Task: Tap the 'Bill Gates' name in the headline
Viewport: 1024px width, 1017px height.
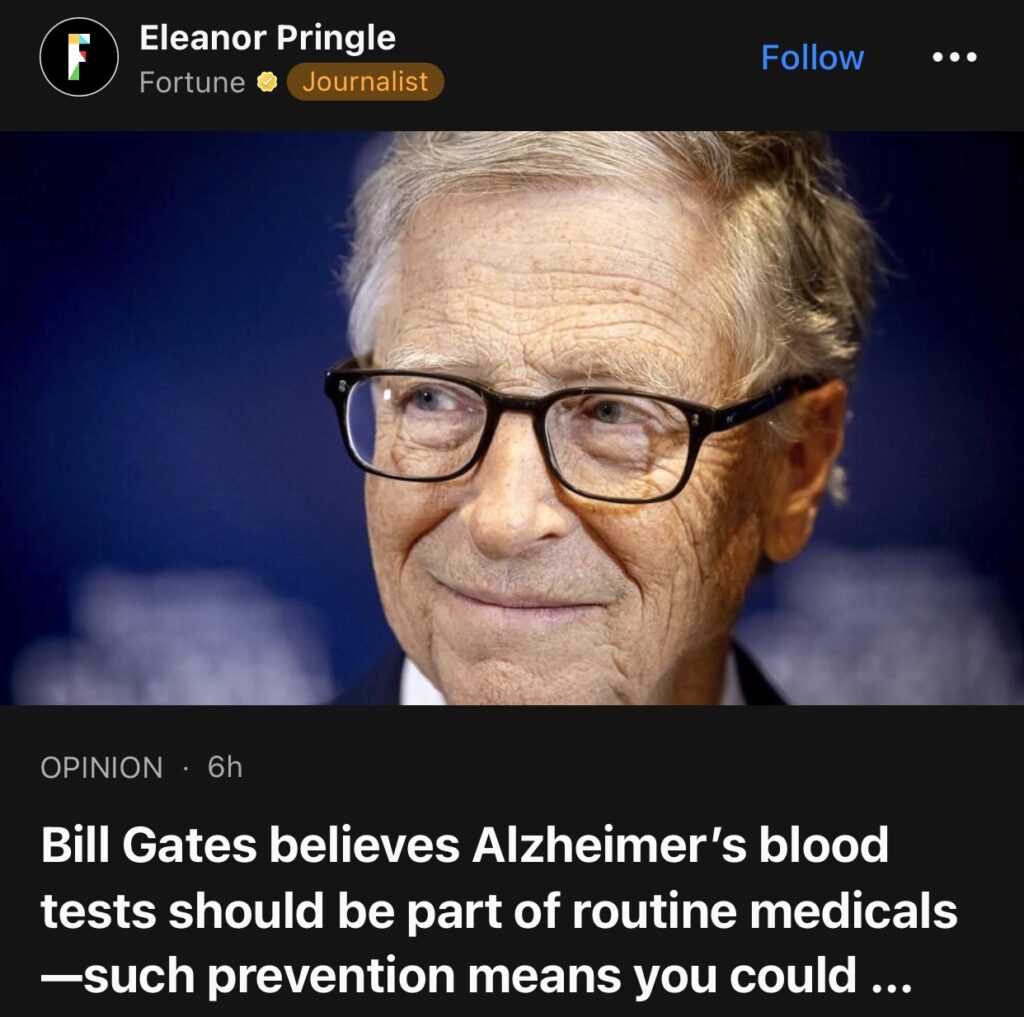Action: pyautogui.click(x=148, y=845)
